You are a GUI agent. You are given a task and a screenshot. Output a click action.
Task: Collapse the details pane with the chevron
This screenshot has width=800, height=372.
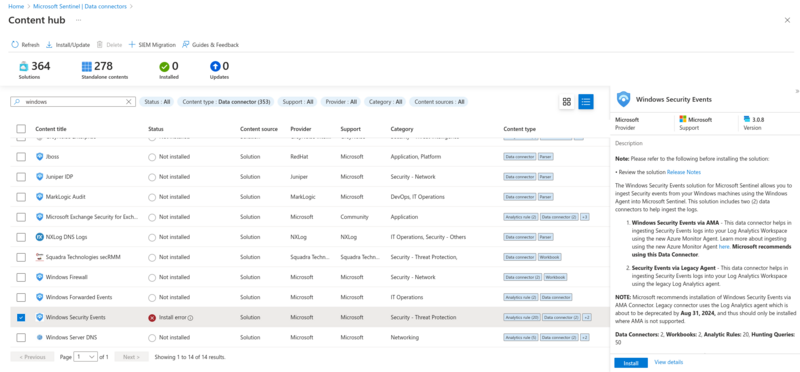(x=797, y=91)
